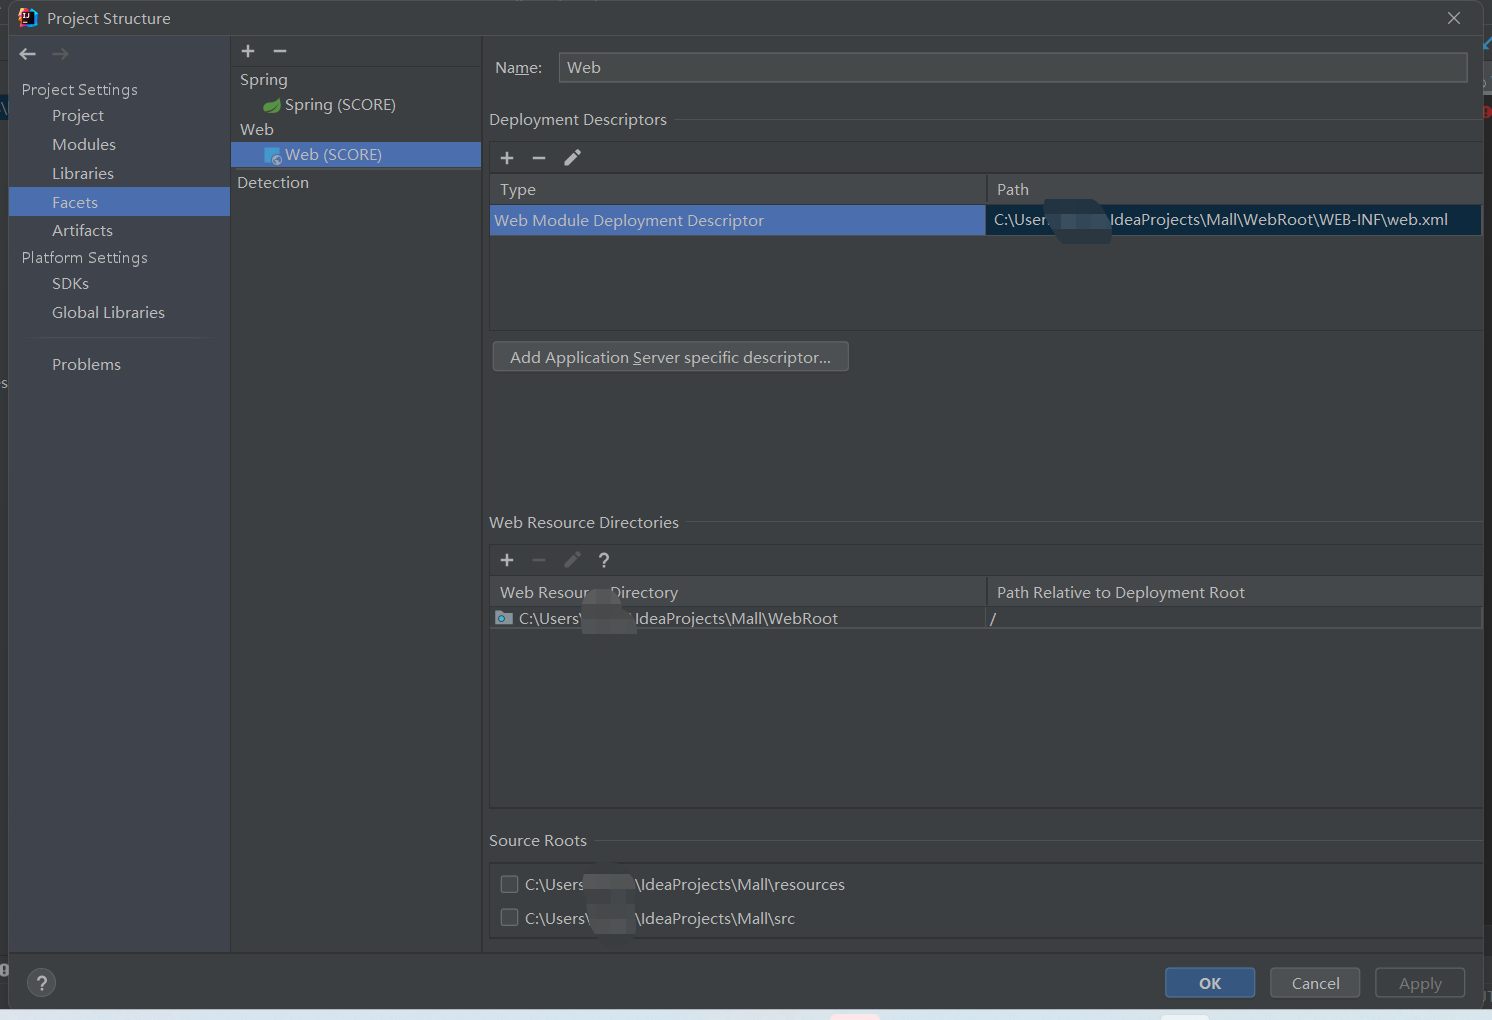This screenshot has width=1492, height=1020.
Task: Add a new deployment descriptor
Action: click(x=507, y=158)
